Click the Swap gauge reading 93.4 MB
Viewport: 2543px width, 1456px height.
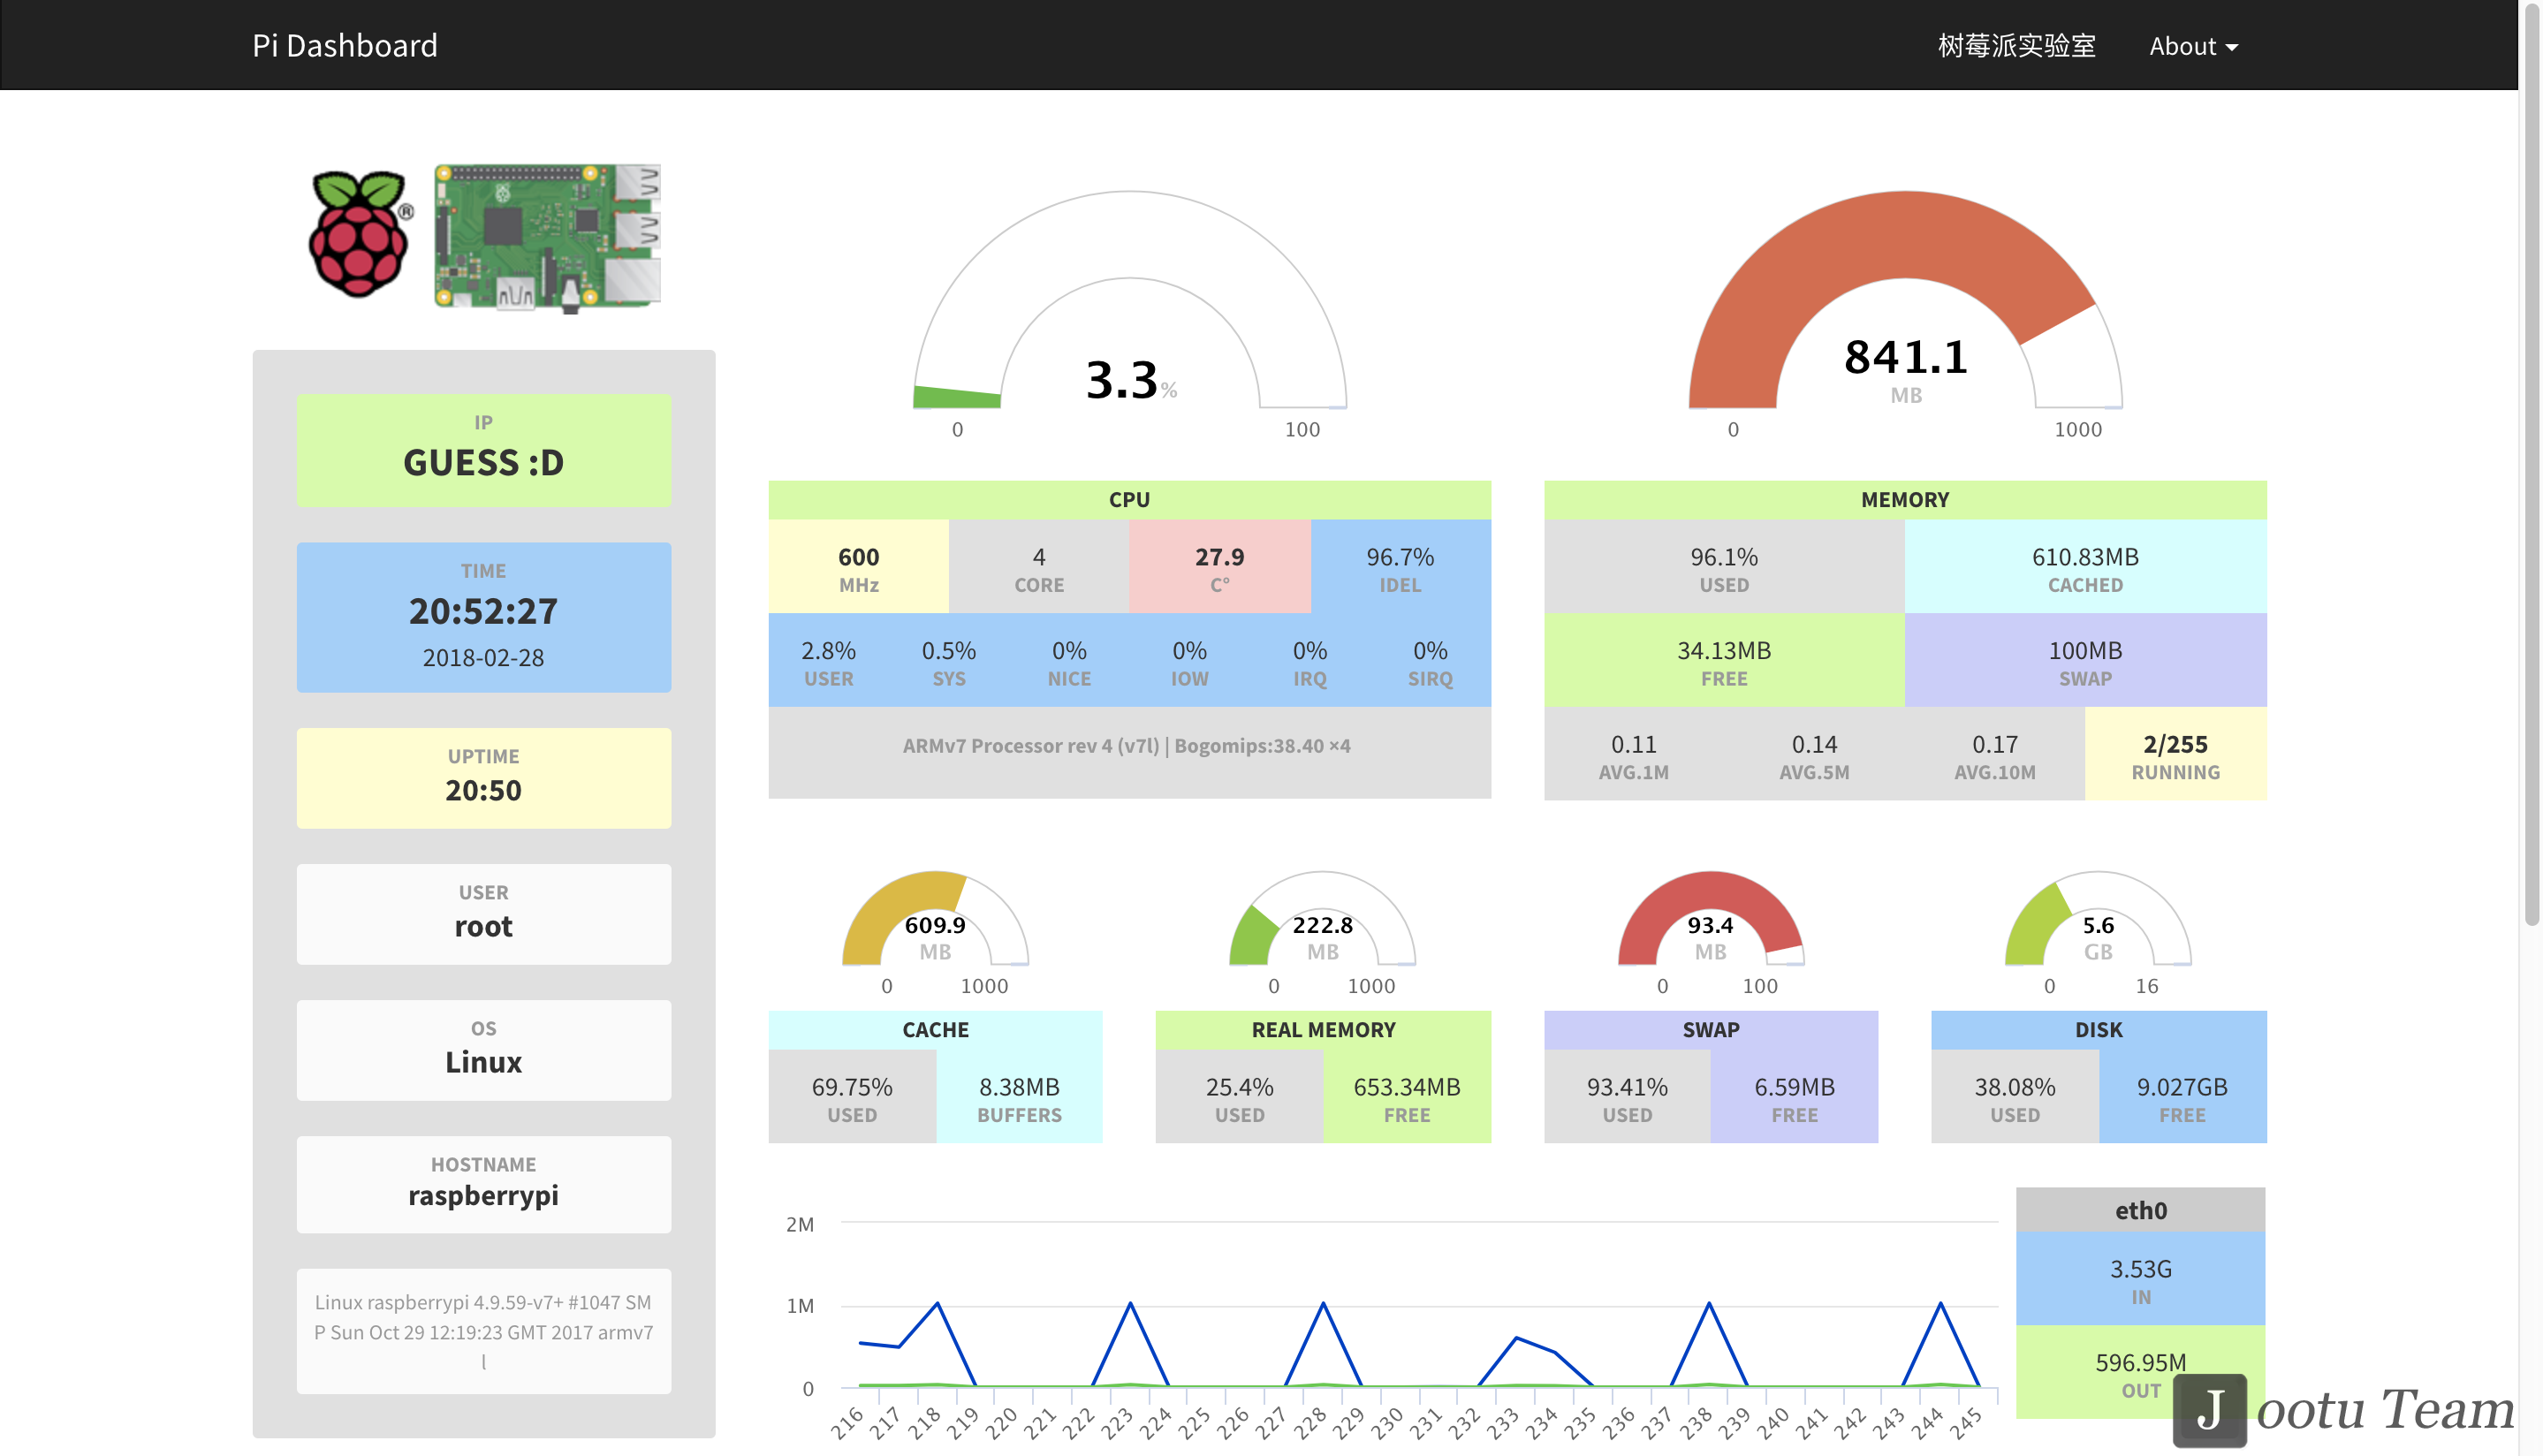[1710, 925]
